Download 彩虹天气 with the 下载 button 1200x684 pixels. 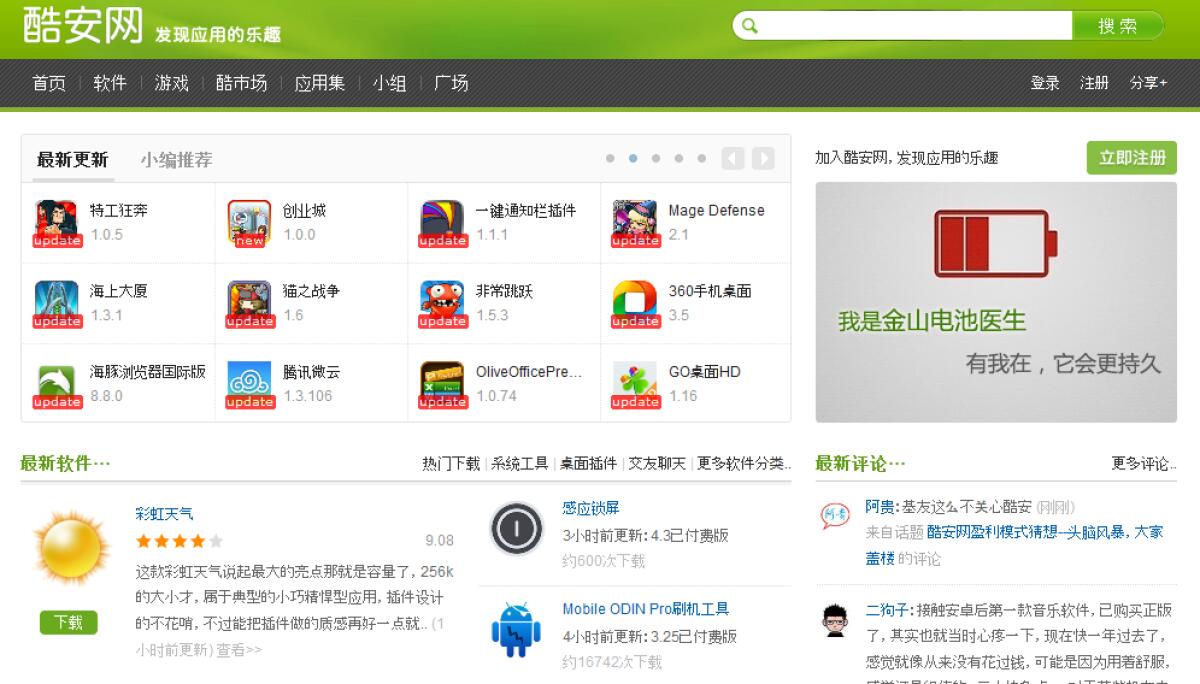tap(69, 622)
